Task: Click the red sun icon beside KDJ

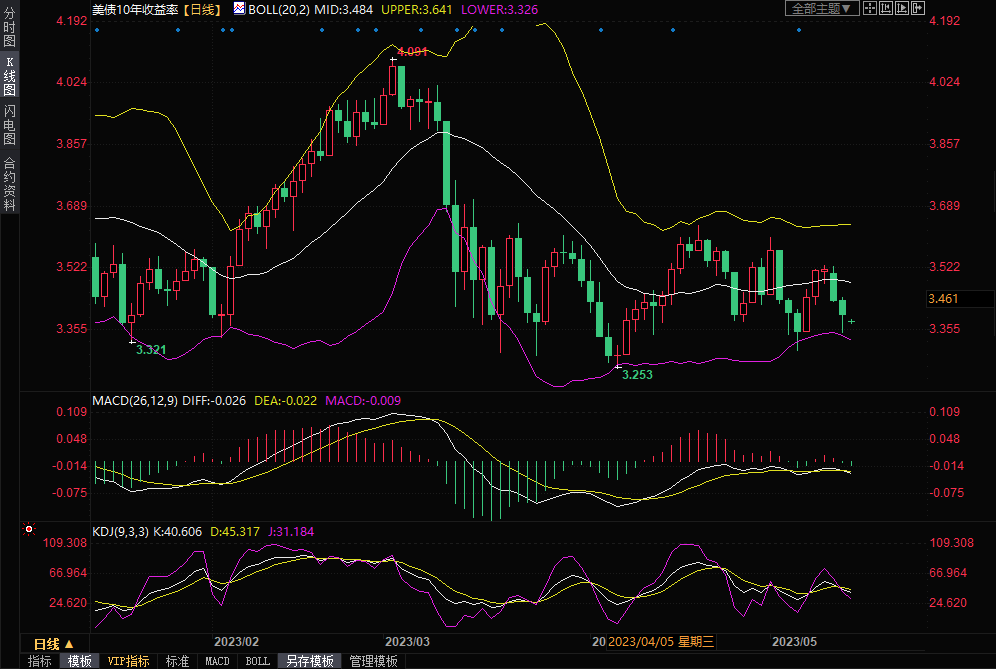Action: (x=29, y=529)
